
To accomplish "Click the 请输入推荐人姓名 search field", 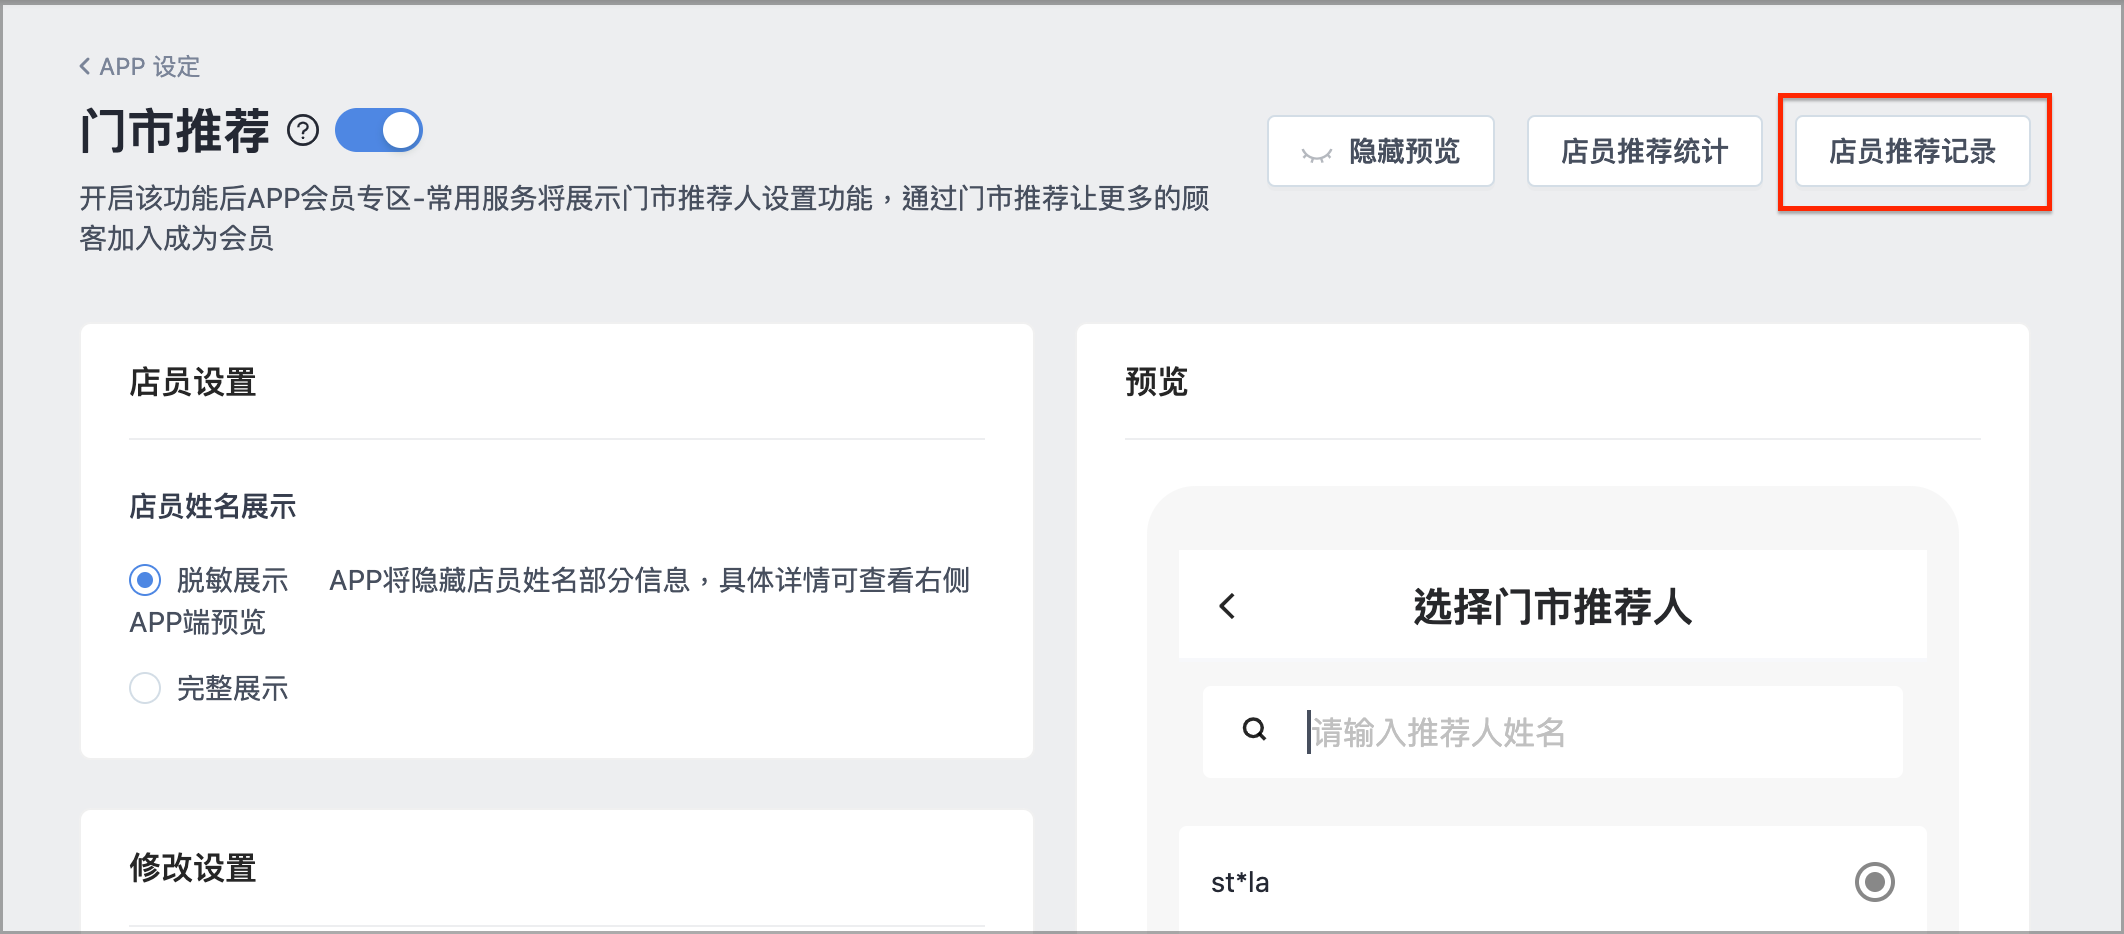I will pos(1553,732).
